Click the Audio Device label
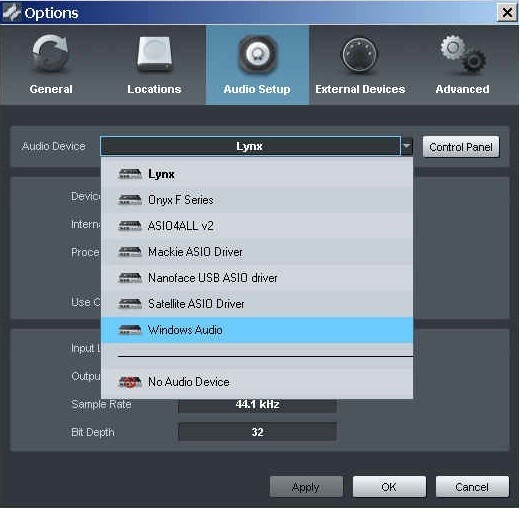Screen dimensions: 519x508 (53, 146)
